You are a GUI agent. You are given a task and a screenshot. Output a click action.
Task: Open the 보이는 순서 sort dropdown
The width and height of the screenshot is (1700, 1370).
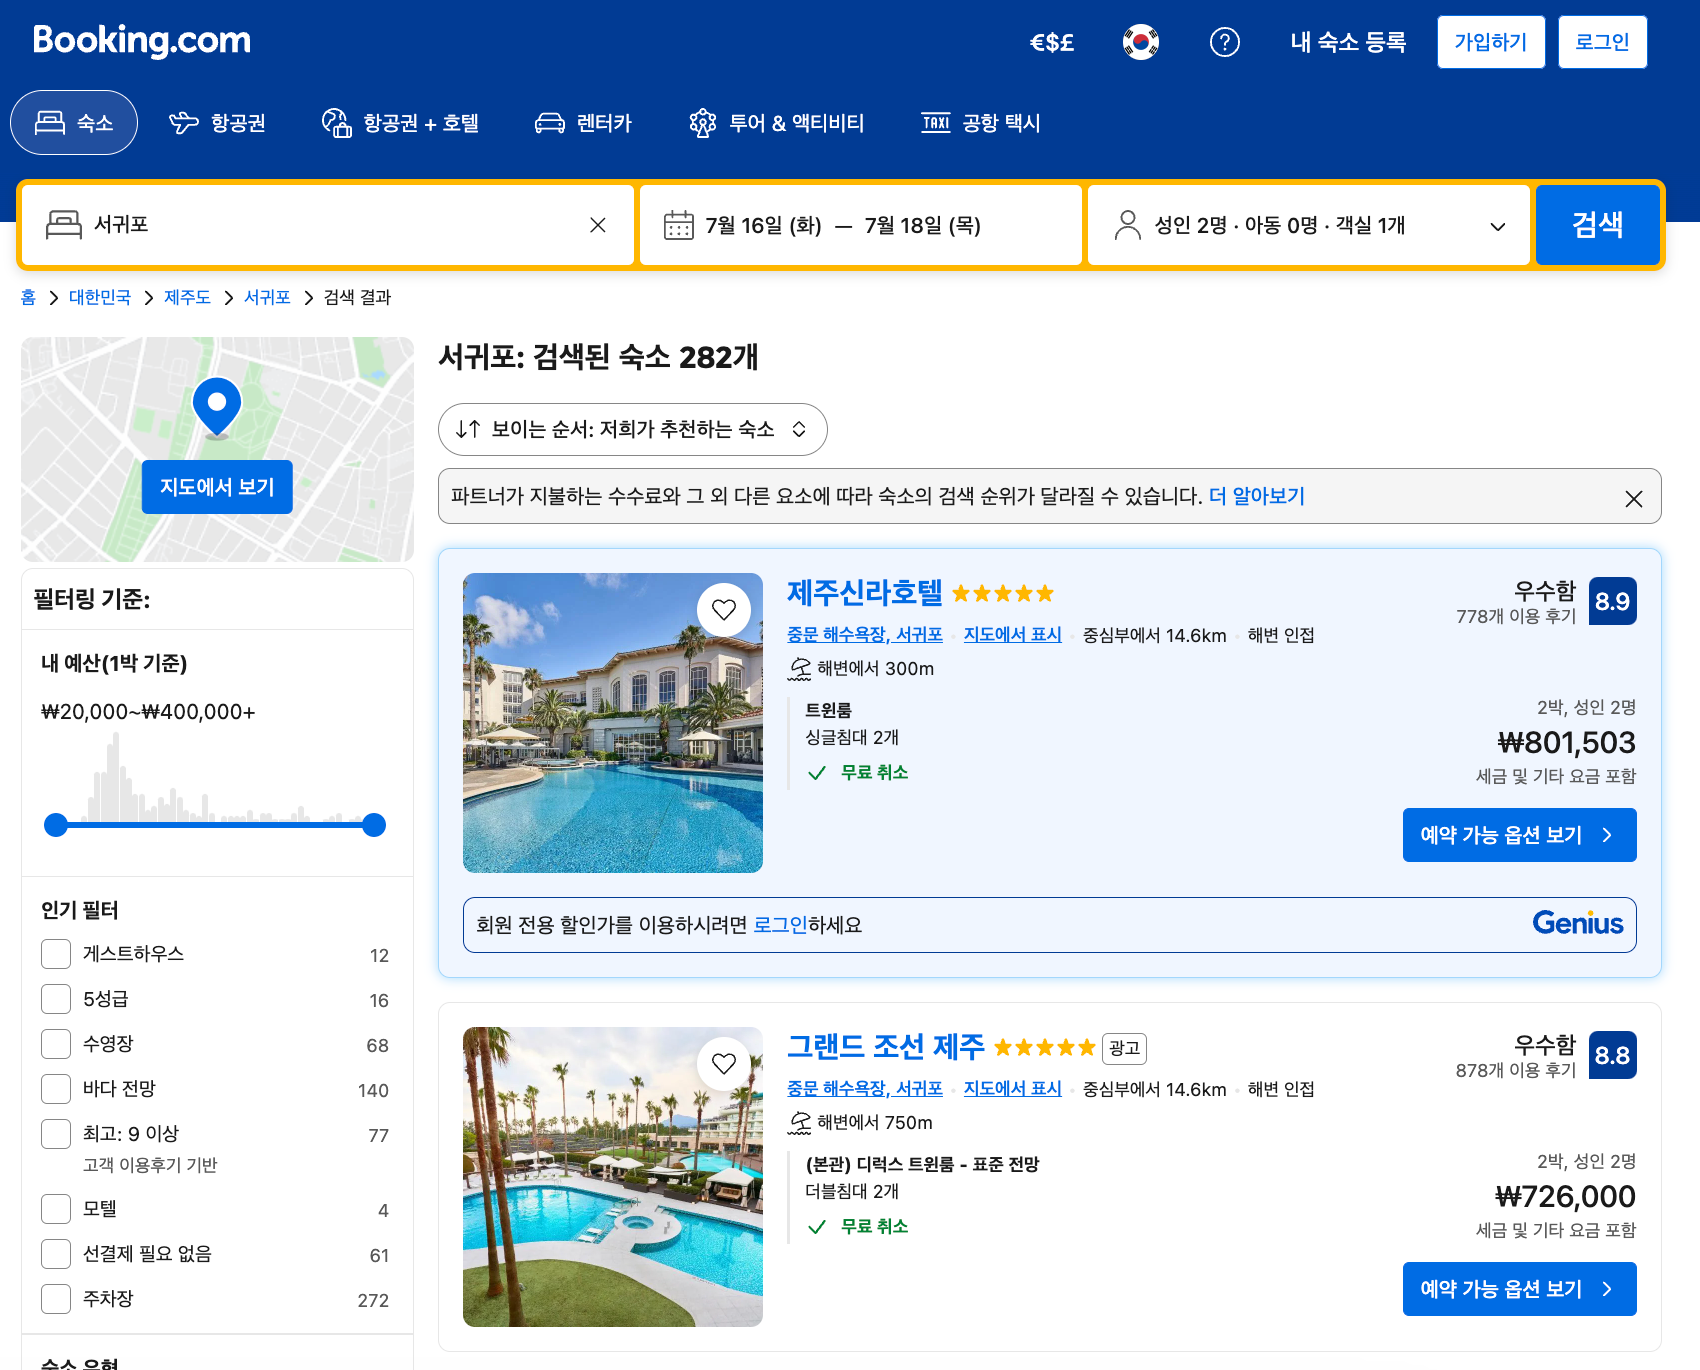pyautogui.click(x=632, y=429)
